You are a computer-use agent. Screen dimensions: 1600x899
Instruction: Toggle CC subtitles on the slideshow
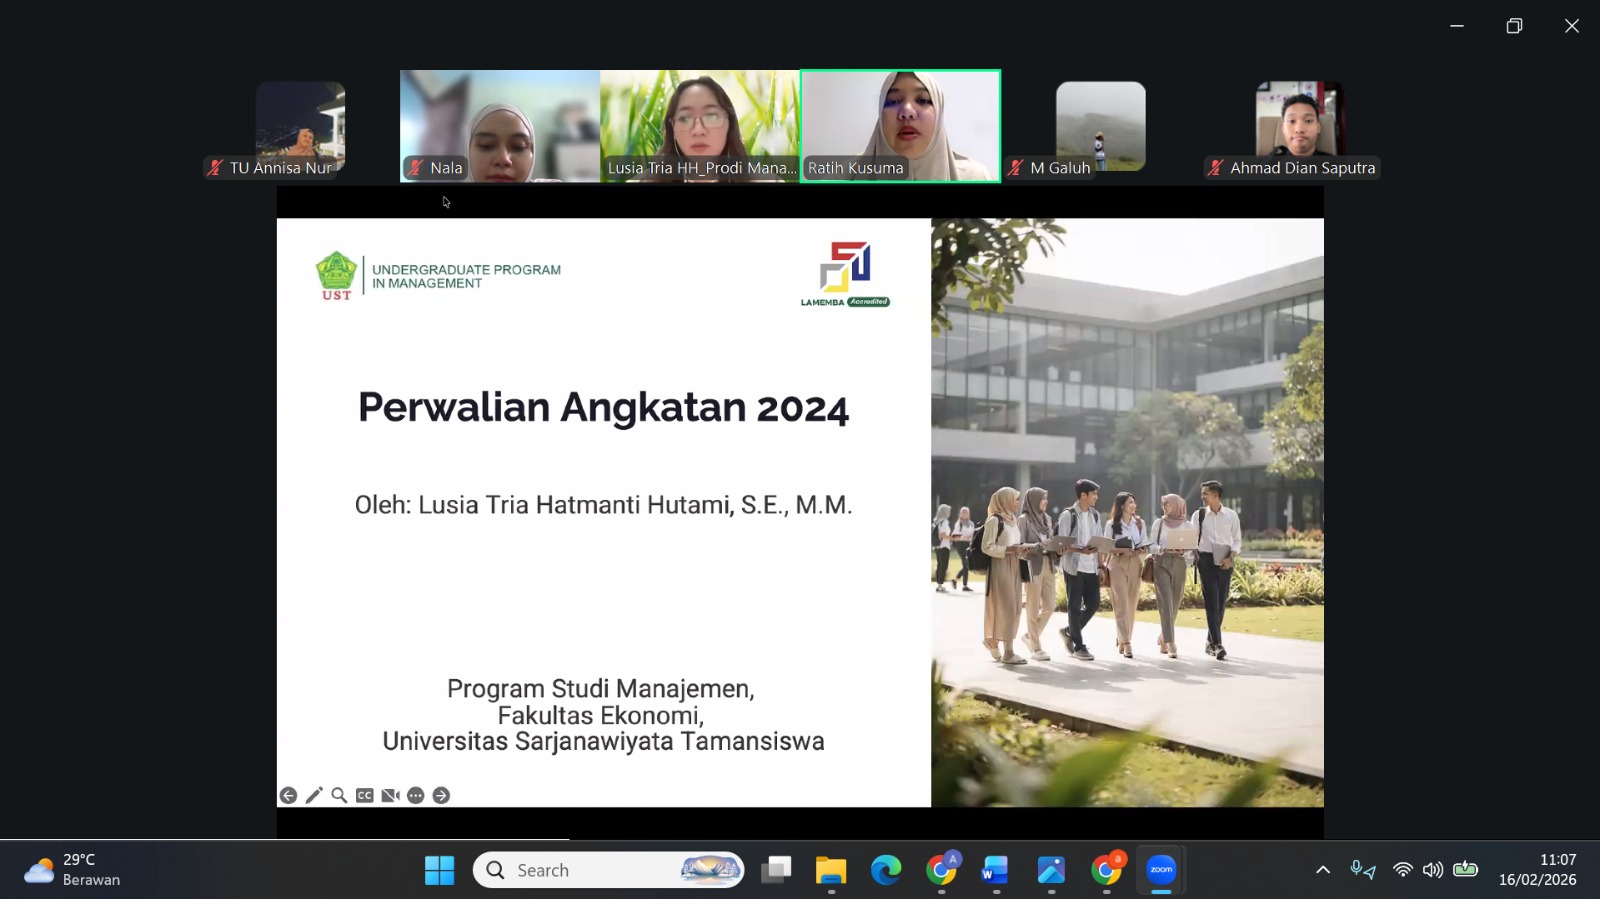365,795
